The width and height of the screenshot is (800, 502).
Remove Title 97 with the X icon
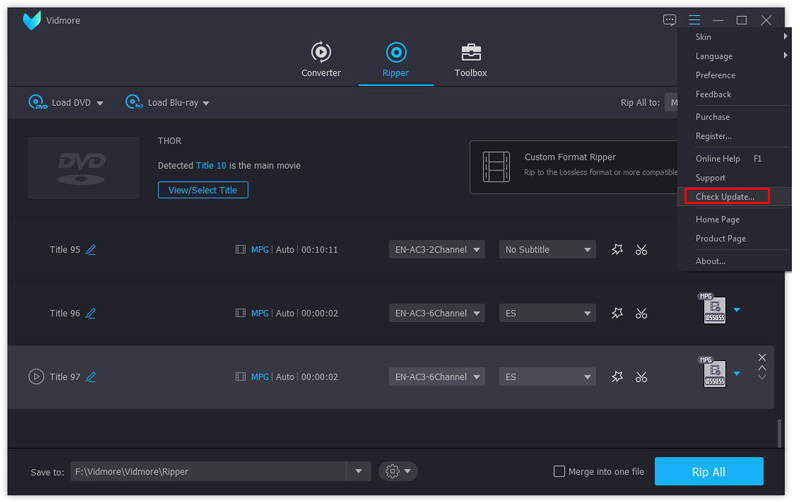point(762,358)
